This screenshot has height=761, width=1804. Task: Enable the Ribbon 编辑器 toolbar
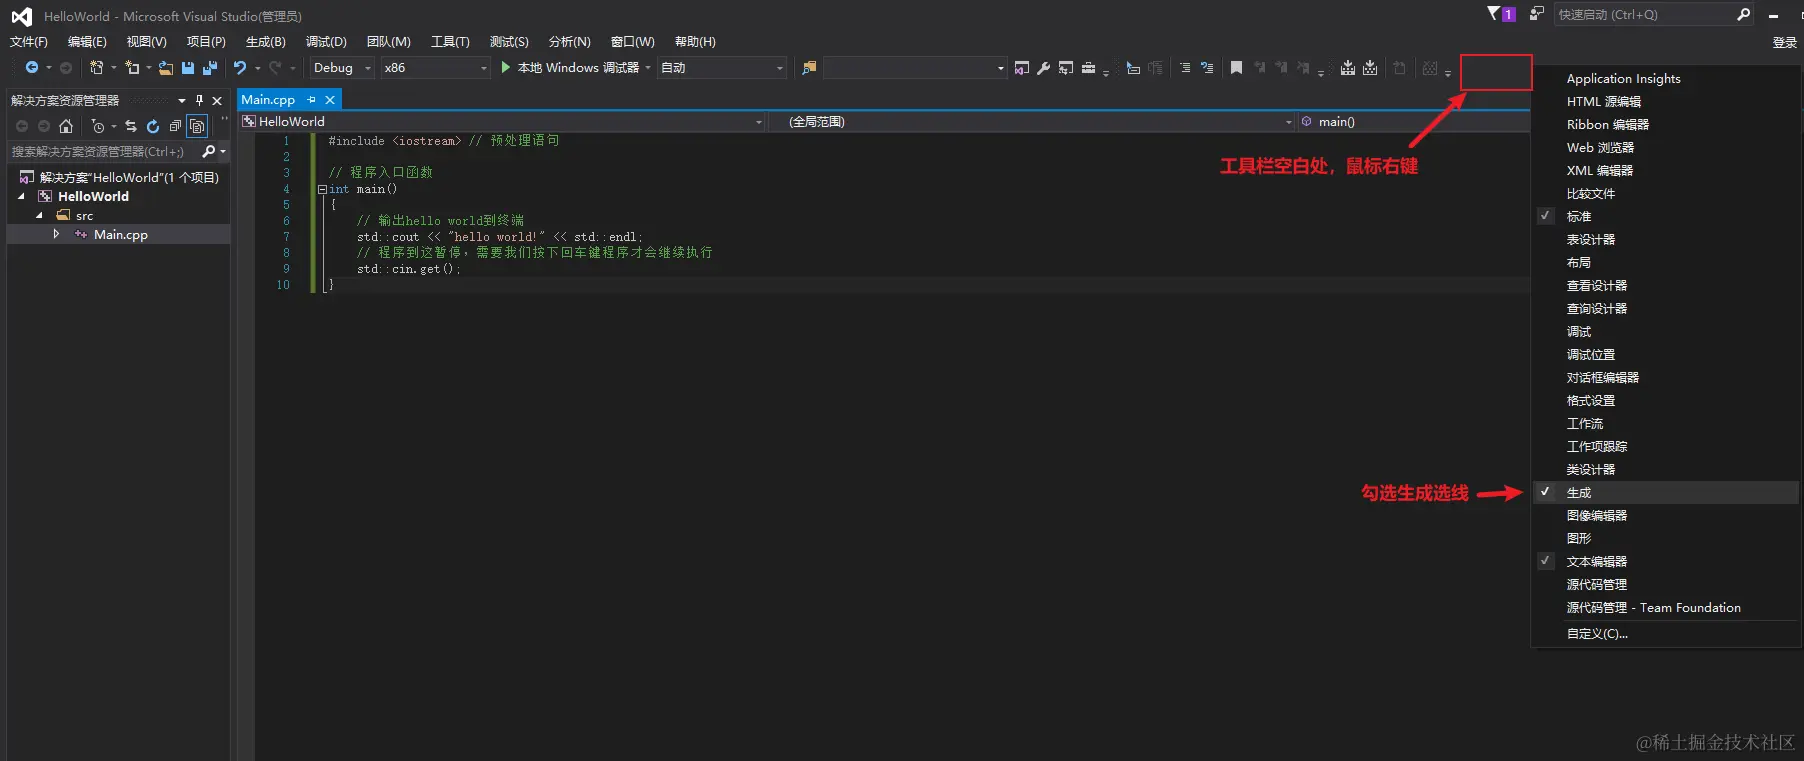1665,124
